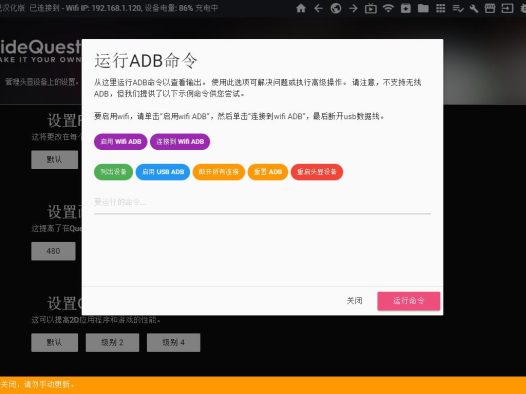Click the orange notification bar message at the bottom
This screenshot has width=526, height=394.
click(37, 384)
